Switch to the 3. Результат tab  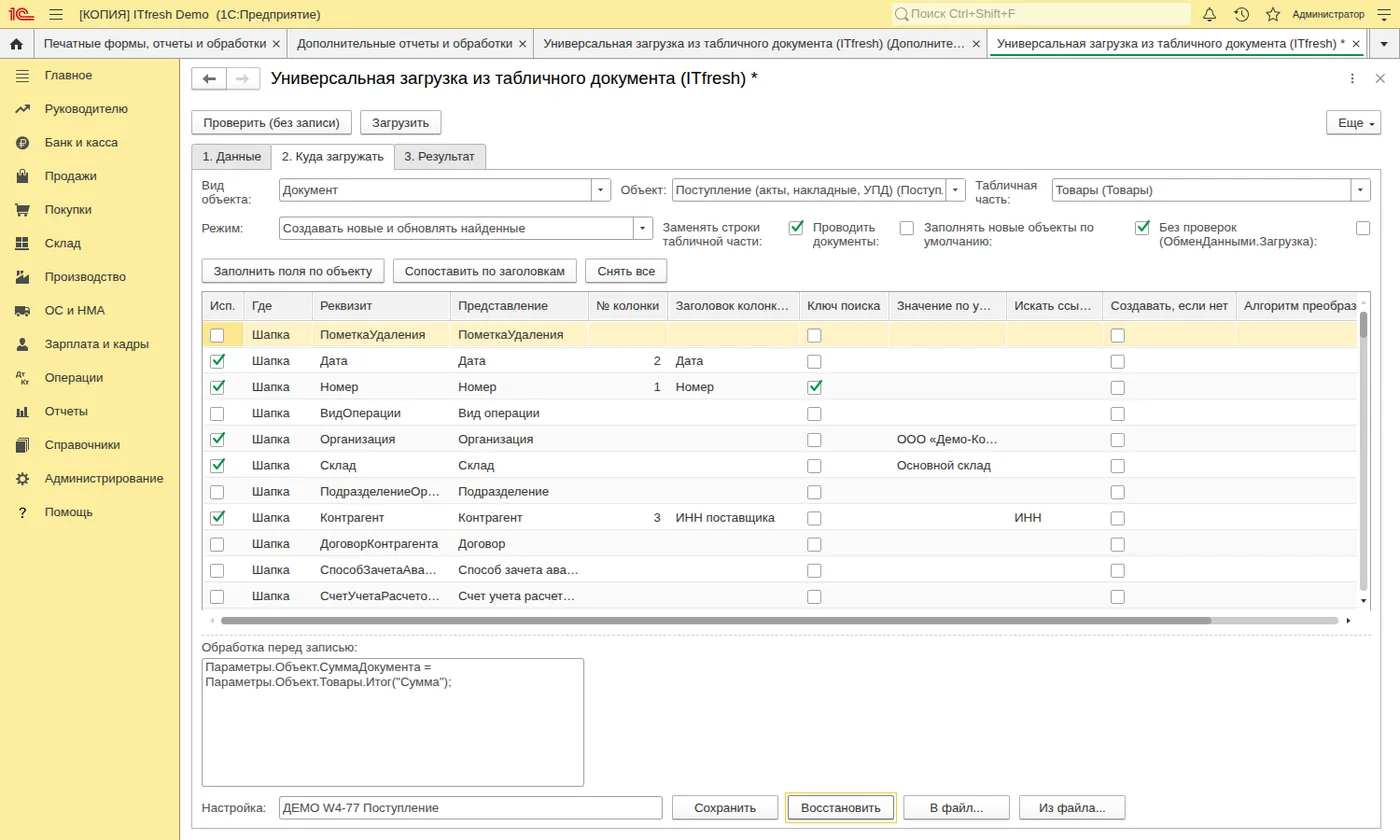point(440,157)
